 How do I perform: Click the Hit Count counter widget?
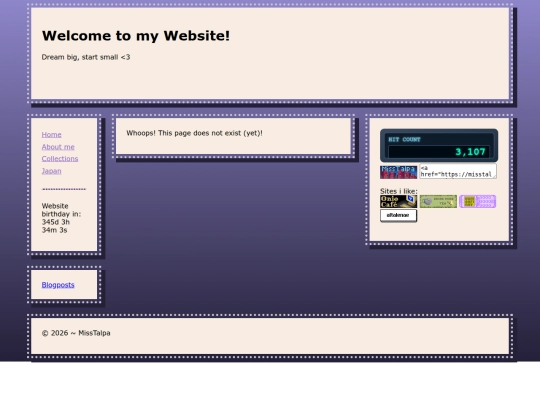click(439, 145)
